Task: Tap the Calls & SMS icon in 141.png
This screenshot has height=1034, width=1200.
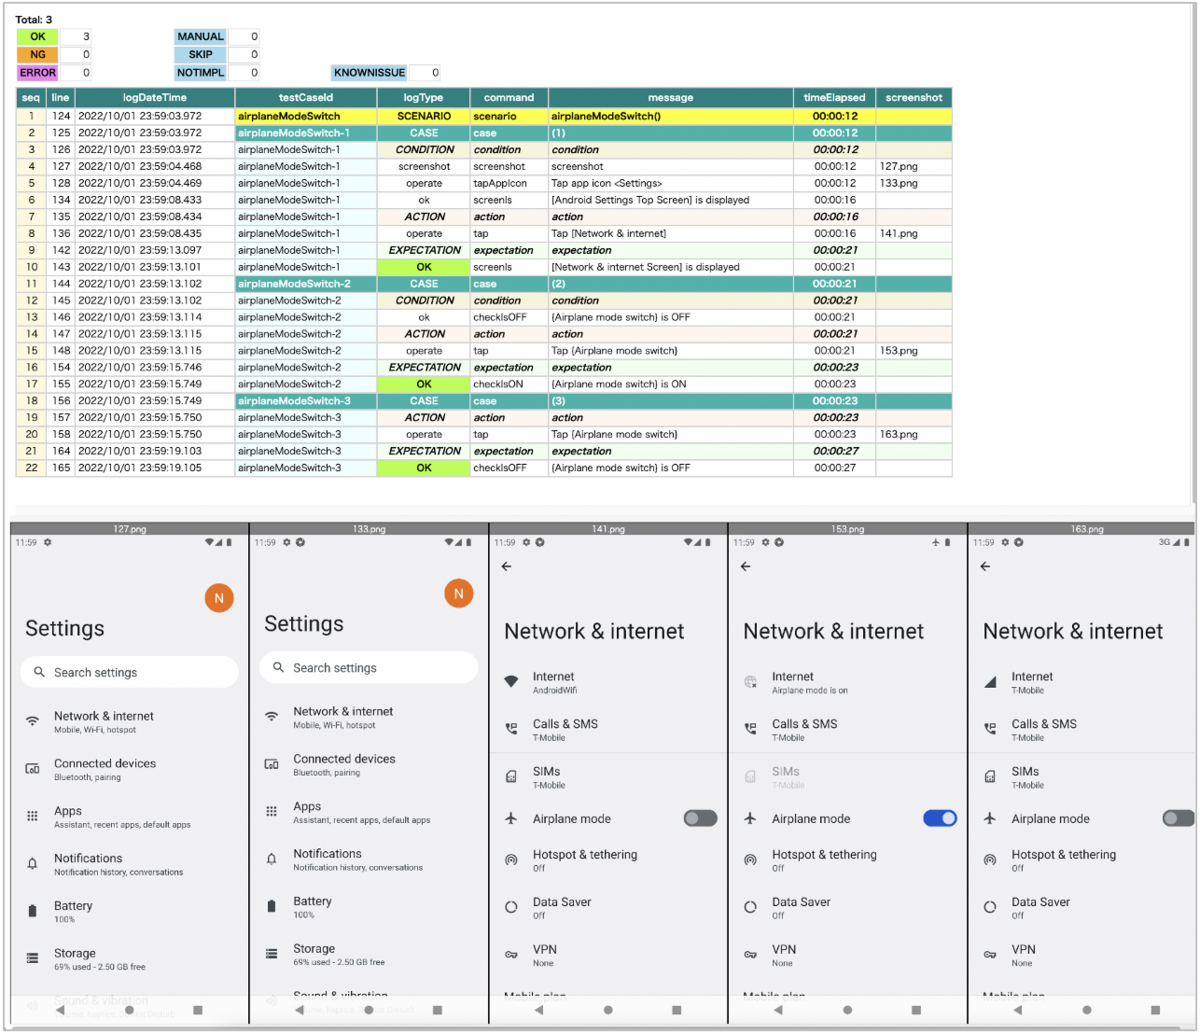Action: pos(511,729)
